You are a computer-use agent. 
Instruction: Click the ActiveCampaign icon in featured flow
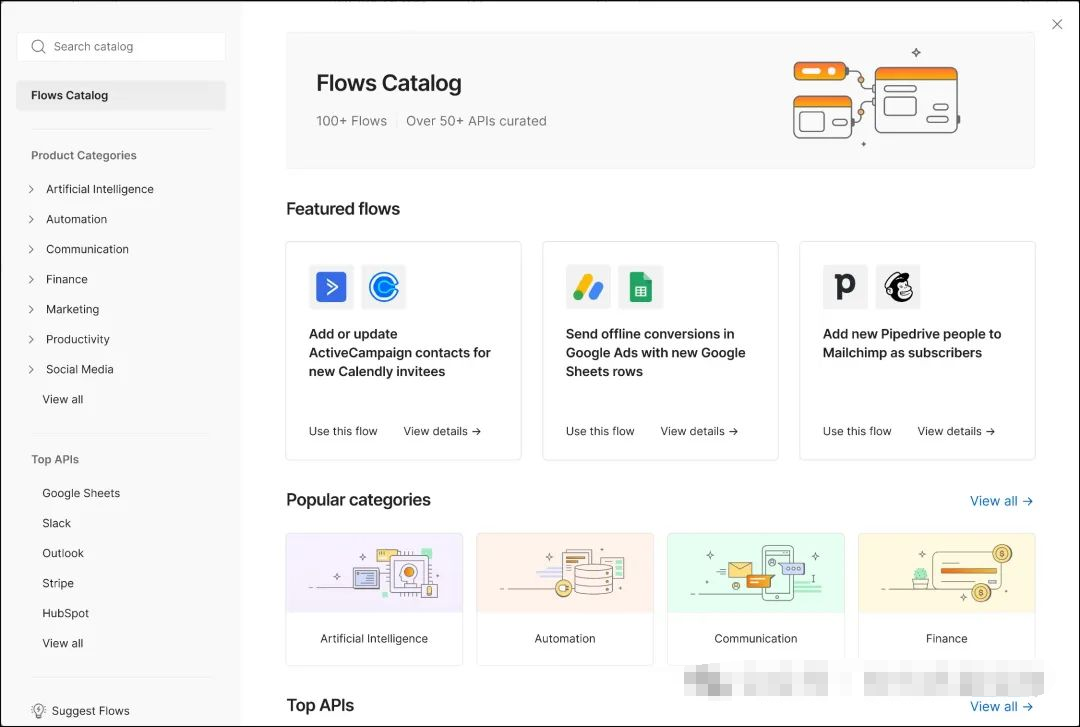(331, 287)
